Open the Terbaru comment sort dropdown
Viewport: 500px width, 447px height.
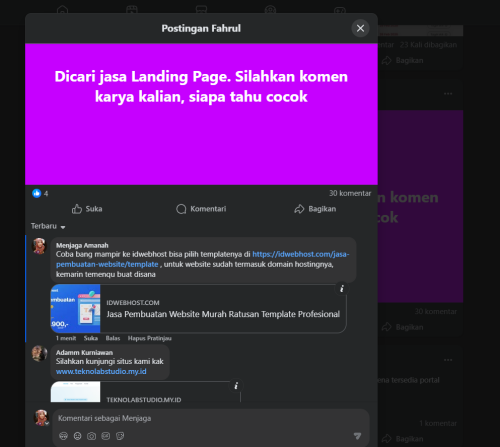(x=48, y=226)
